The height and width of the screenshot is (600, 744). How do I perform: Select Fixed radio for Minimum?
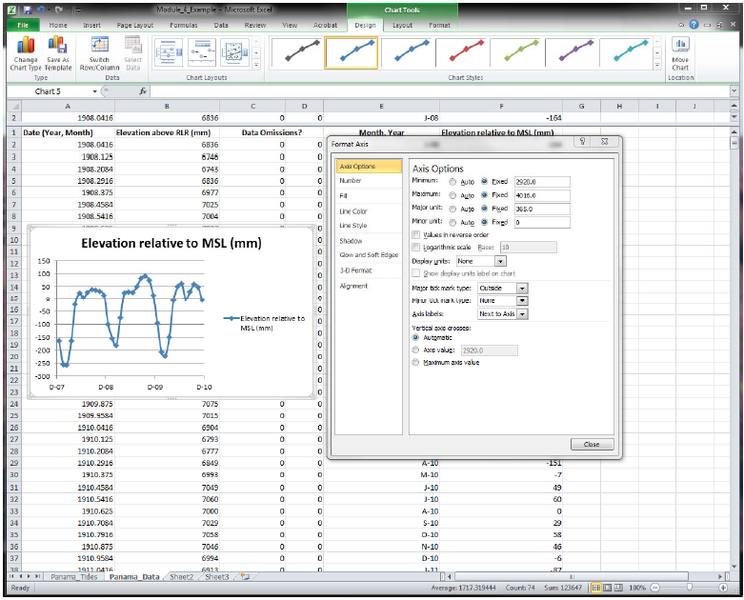tap(484, 181)
